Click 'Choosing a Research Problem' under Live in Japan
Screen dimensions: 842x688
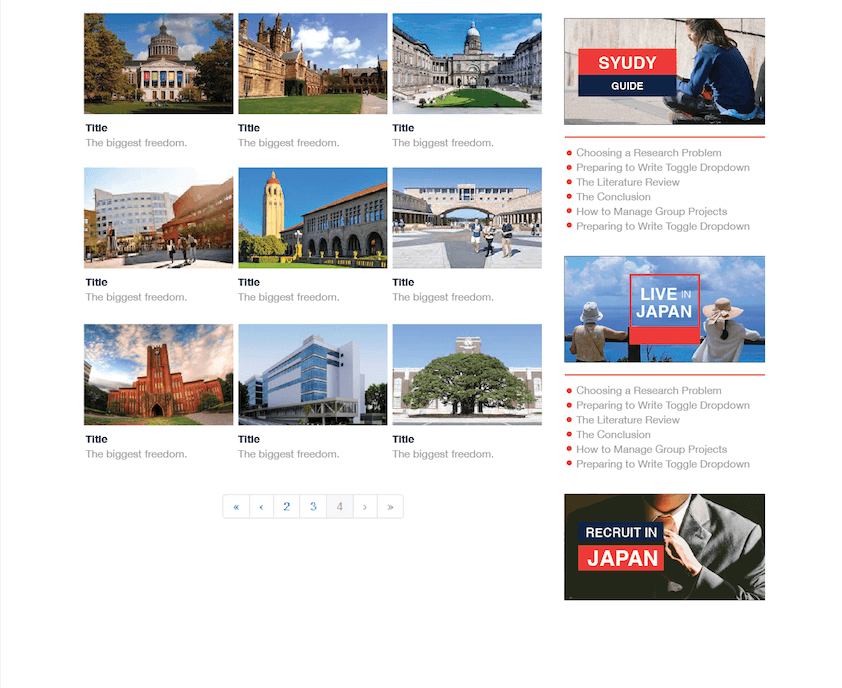click(649, 390)
